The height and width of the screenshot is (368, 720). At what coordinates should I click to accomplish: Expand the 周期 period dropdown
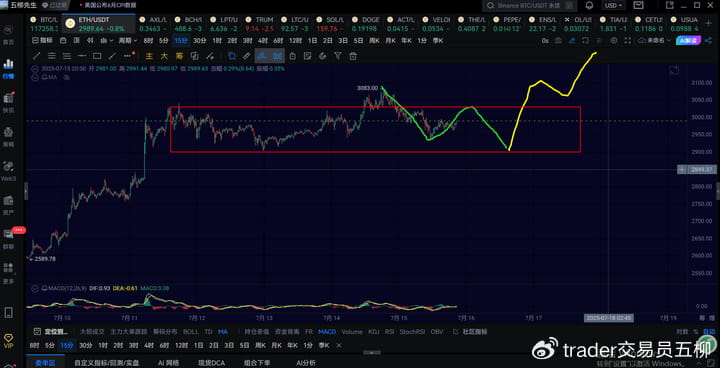click(128, 40)
